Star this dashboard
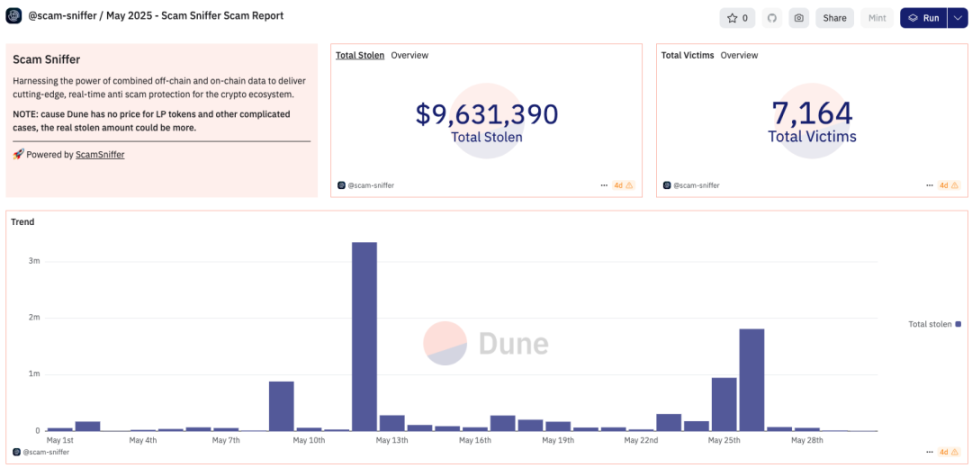Screen dimensions: 972x468 click(x=737, y=18)
